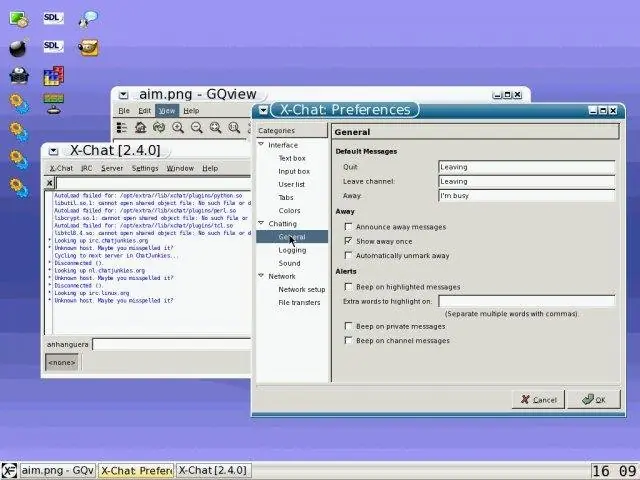Enable Announce away messages checkbox
Screen dimensions: 640x480
pos(348,227)
